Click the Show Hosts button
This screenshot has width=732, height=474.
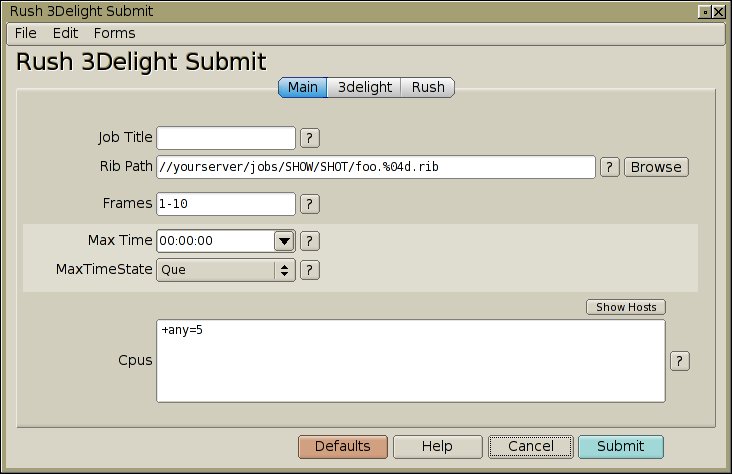pos(626,307)
